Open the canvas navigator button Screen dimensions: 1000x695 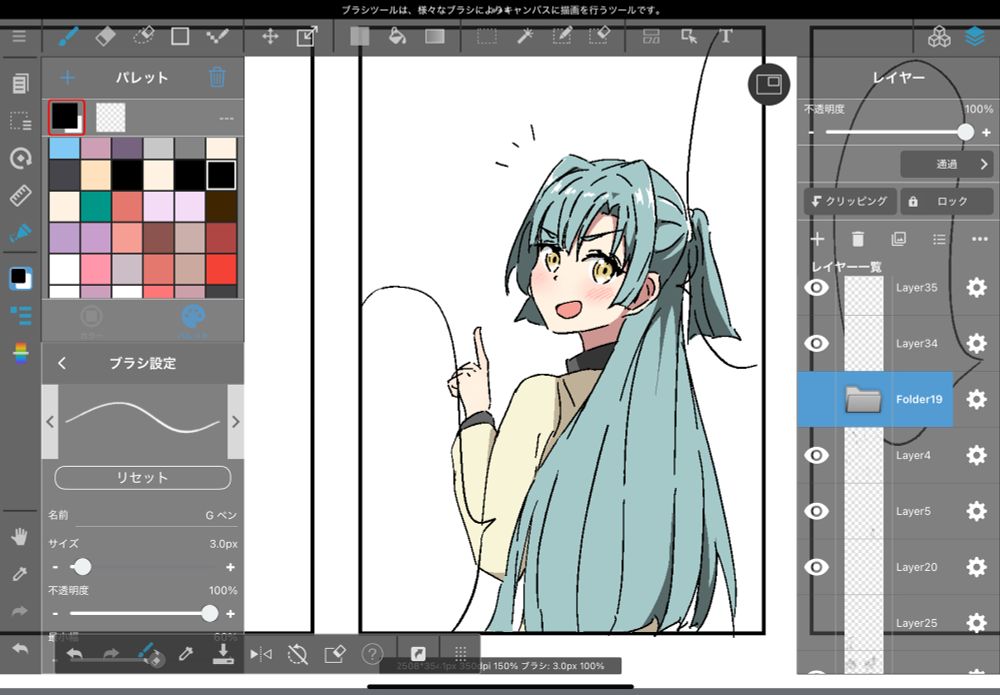[768, 84]
